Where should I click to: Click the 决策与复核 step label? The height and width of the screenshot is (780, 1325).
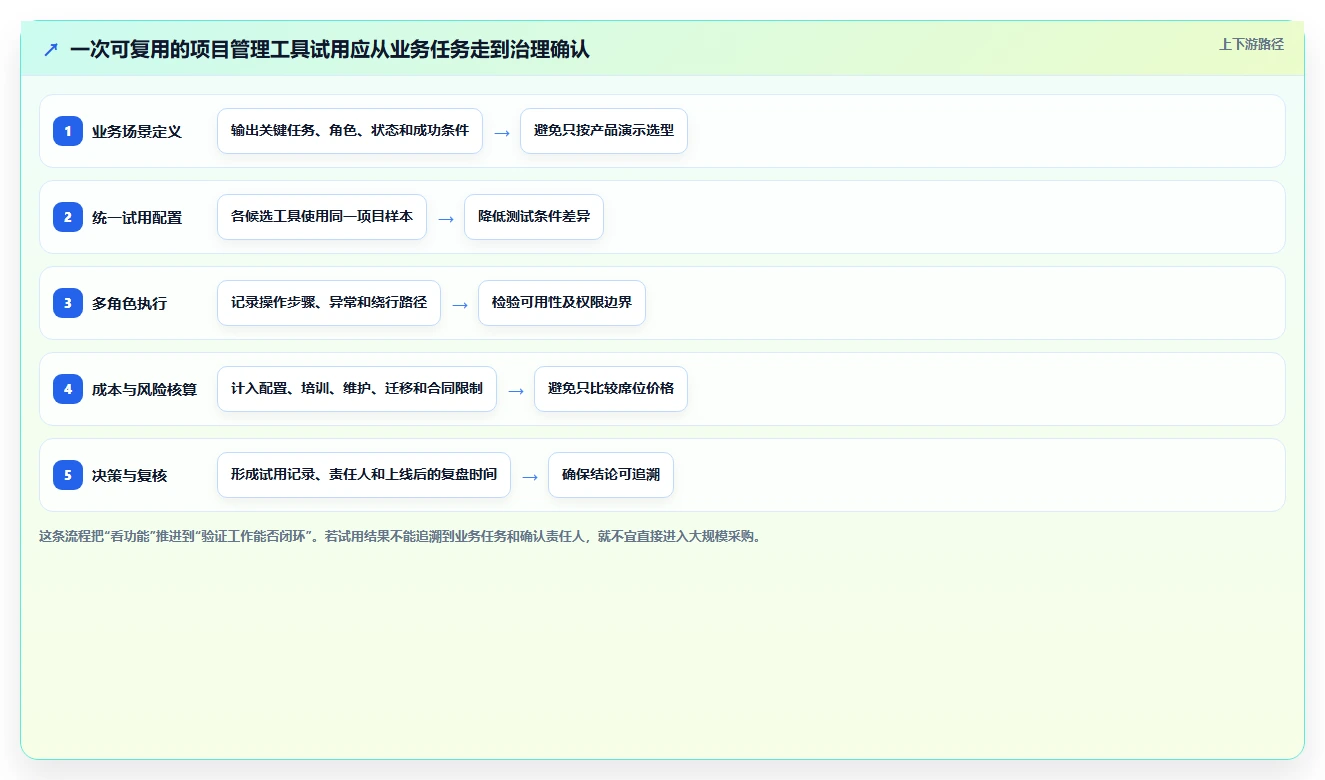pyautogui.click(x=130, y=476)
